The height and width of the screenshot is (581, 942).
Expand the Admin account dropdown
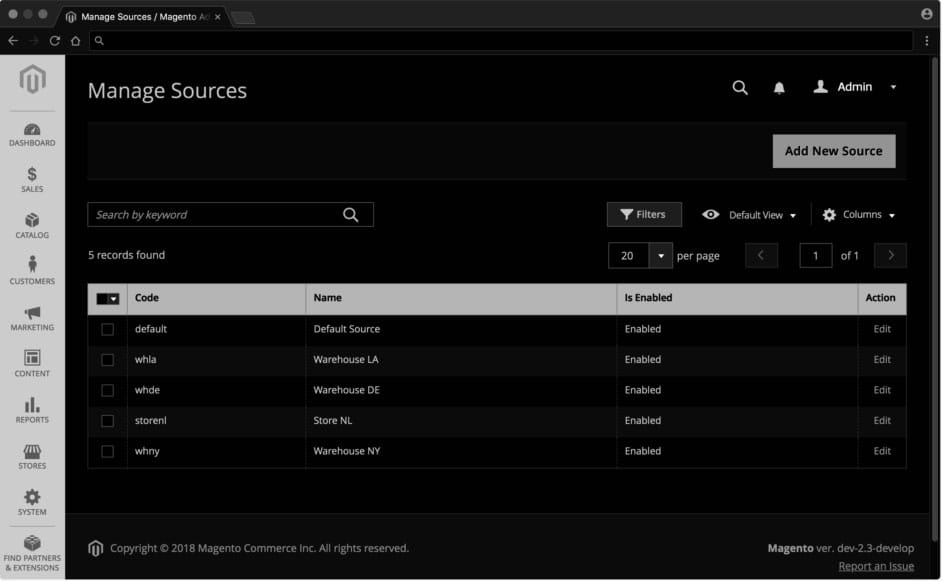[855, 88]
